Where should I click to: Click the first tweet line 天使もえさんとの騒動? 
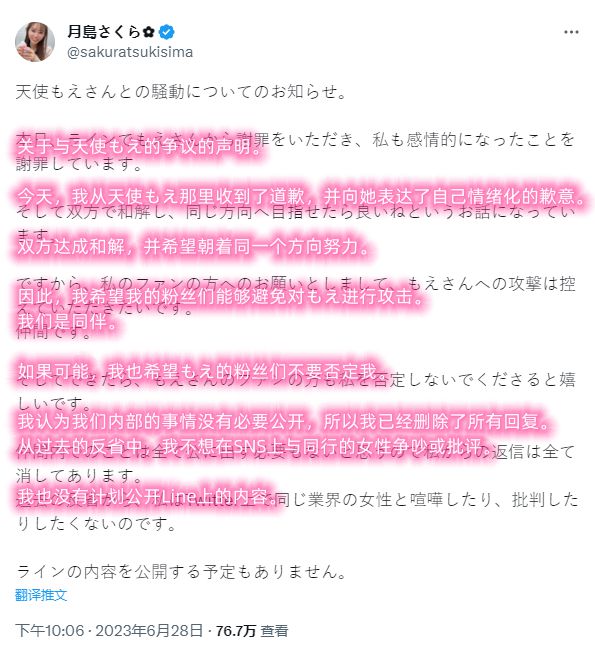181,92
